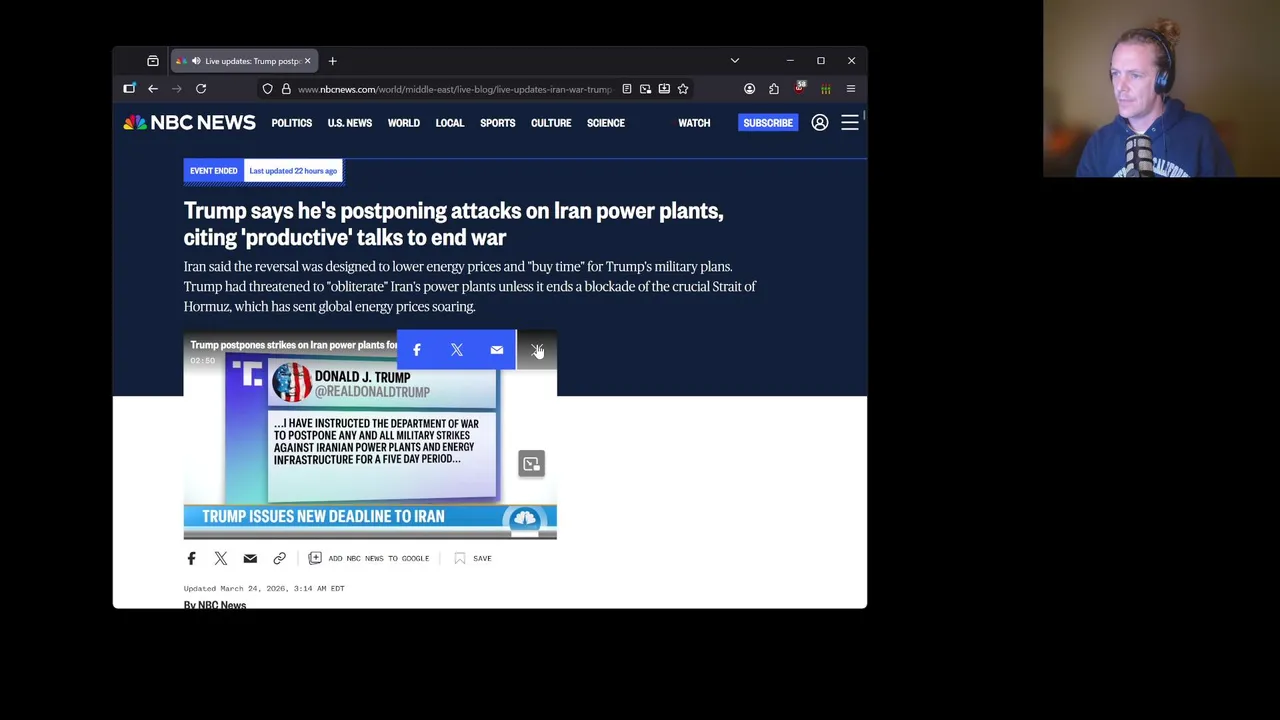Image resolution: width=1280 pixels, height=720 pixels.
Task: Go back to the previous page
Action: coord(153,89)
